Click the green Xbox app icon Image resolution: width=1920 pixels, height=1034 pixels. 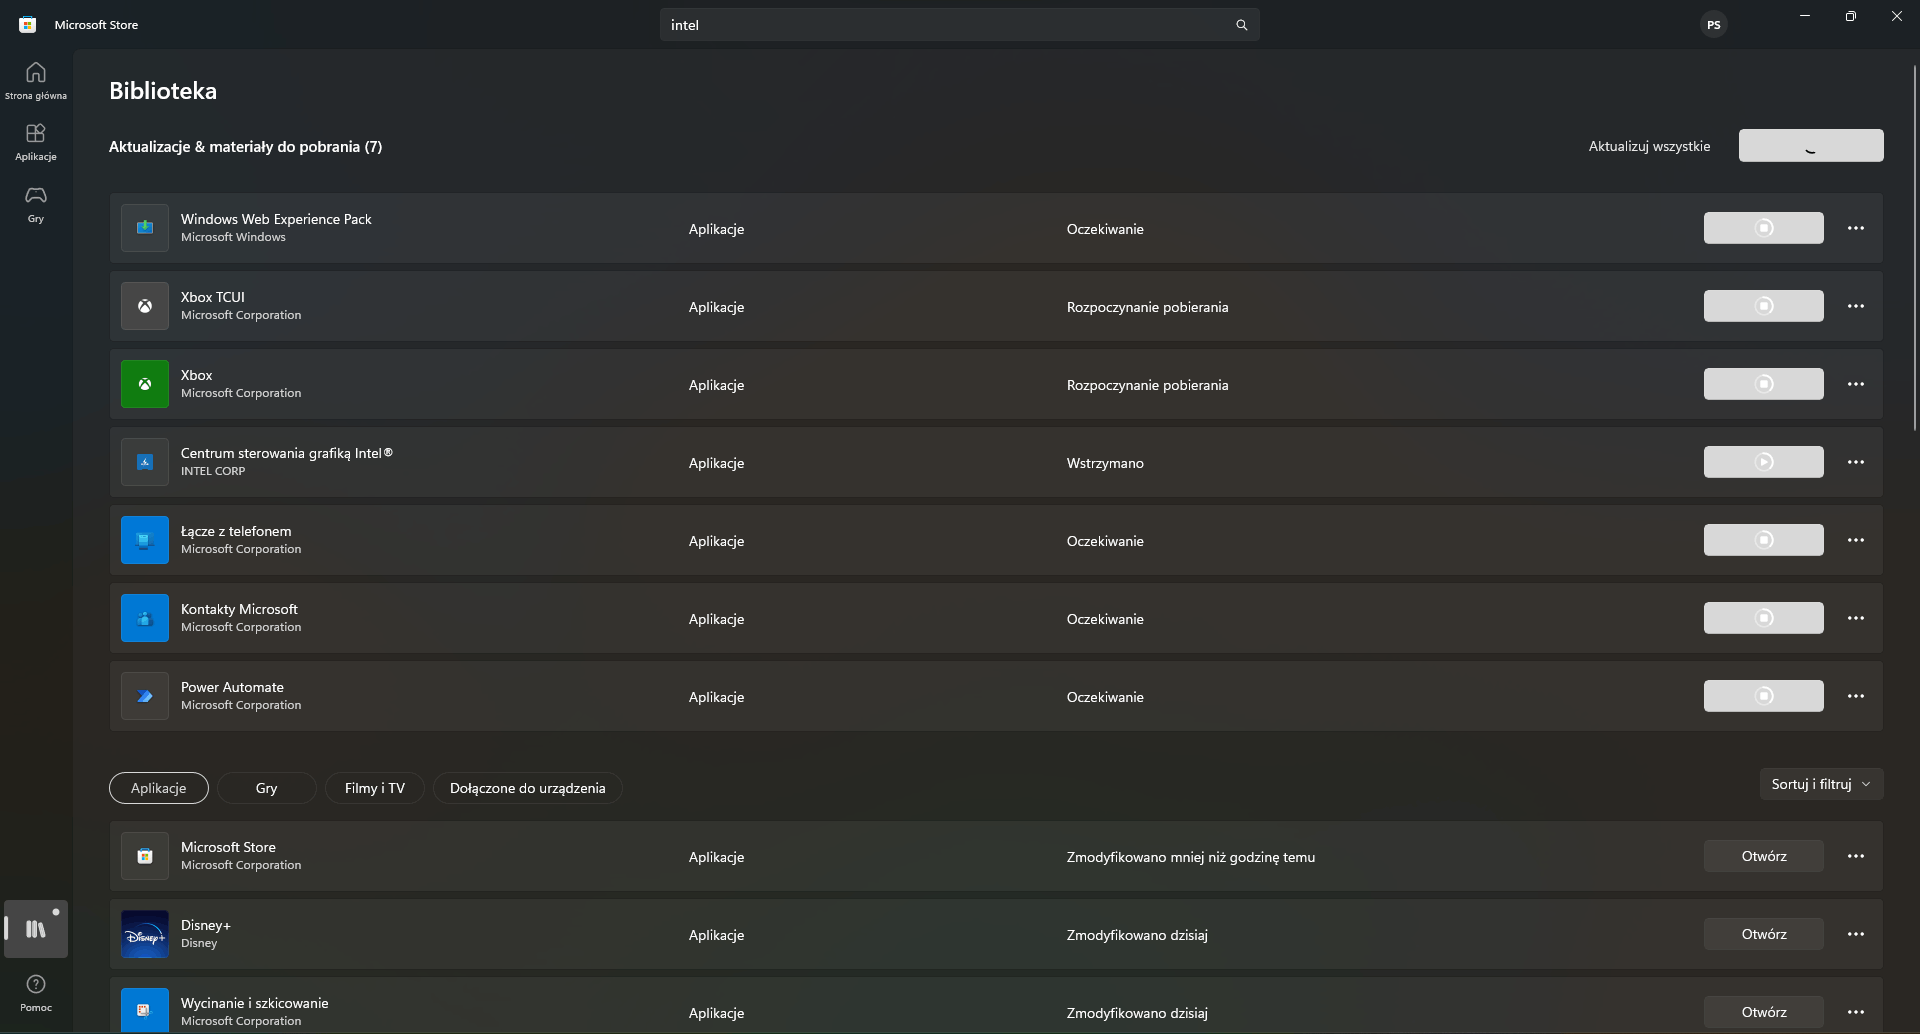pos(145,384)
